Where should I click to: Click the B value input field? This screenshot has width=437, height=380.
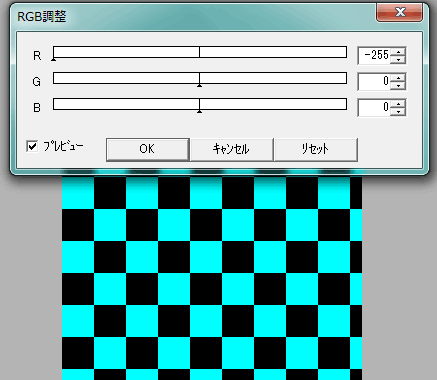coord(374,107)
